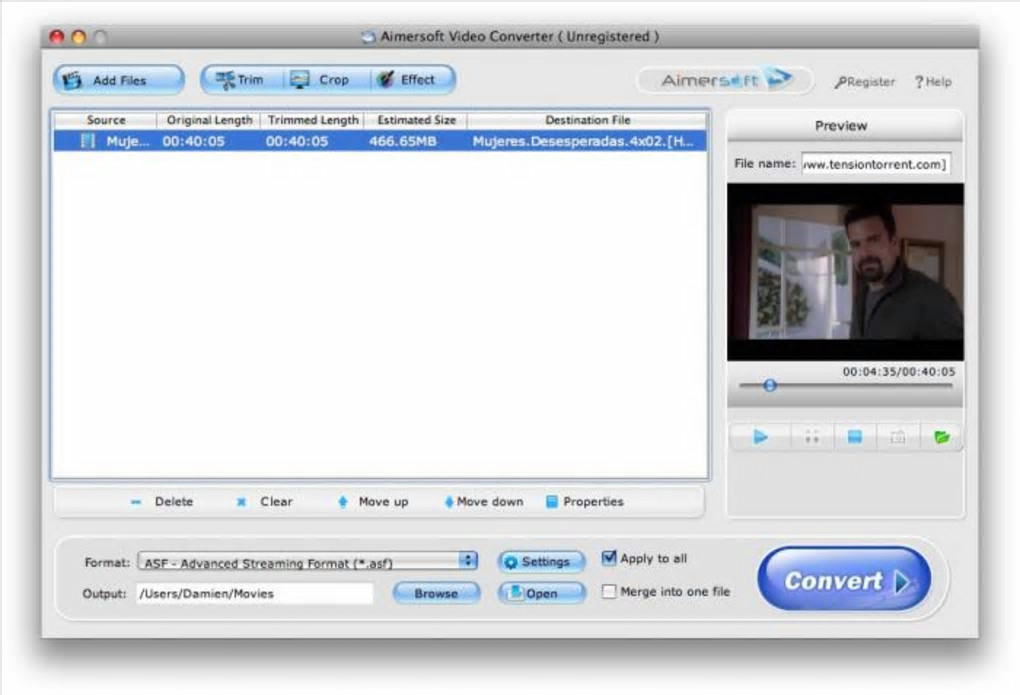Click the preview video thumbnail
Viewport: 1020px width, 695px height.
click(x=845, y=271)
